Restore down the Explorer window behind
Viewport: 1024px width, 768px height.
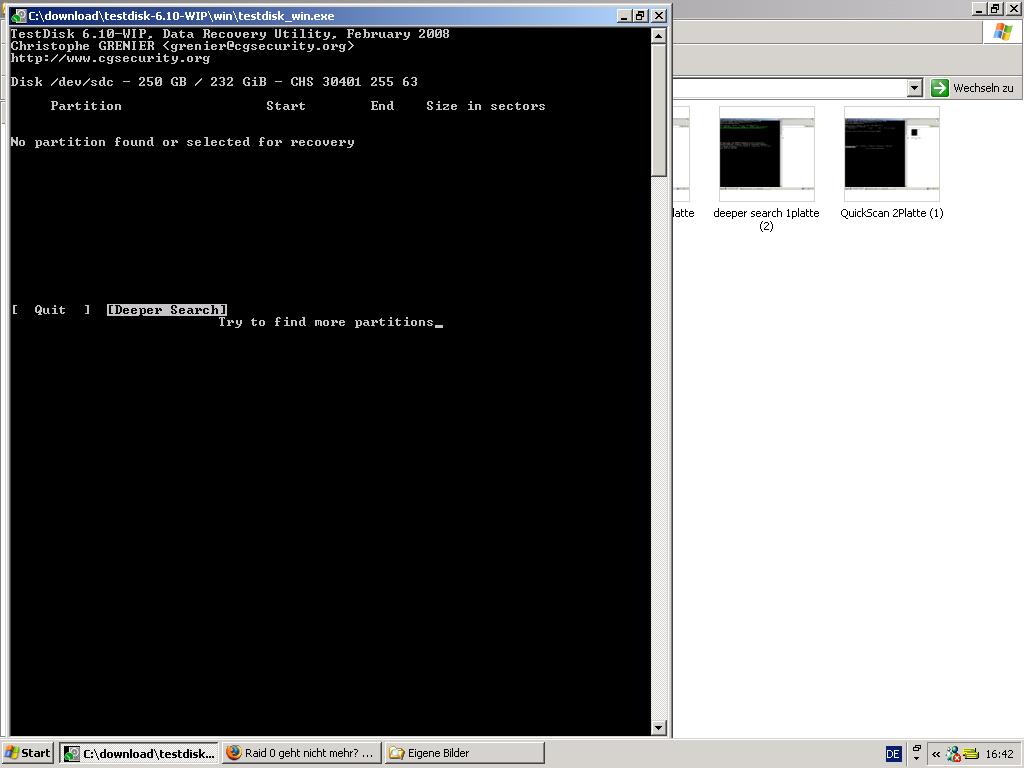[x=995, y=8]
